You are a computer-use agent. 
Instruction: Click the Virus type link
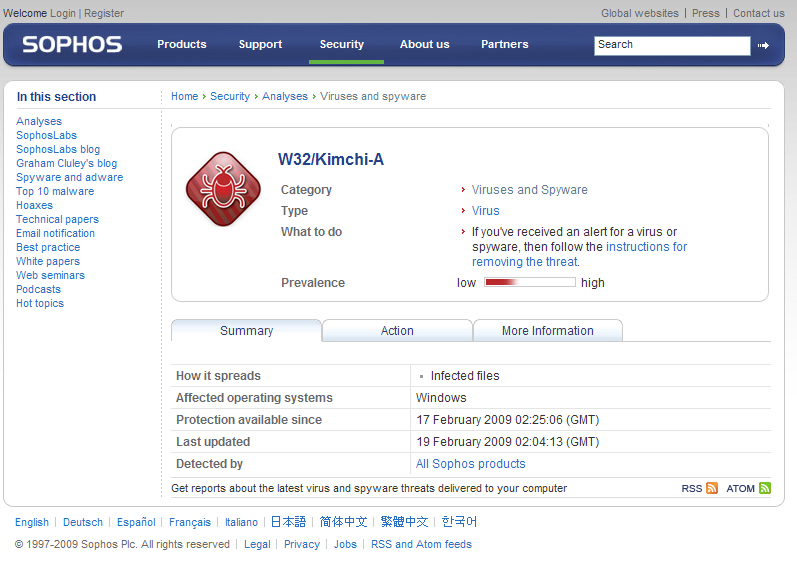coord(485,210)
